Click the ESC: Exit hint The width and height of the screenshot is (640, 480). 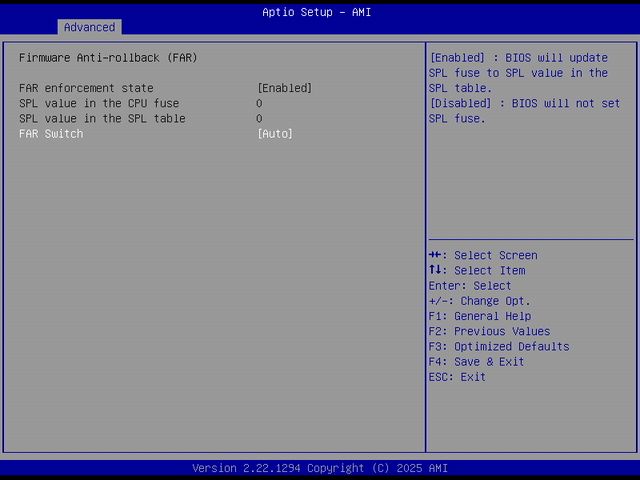click(457, 377)
